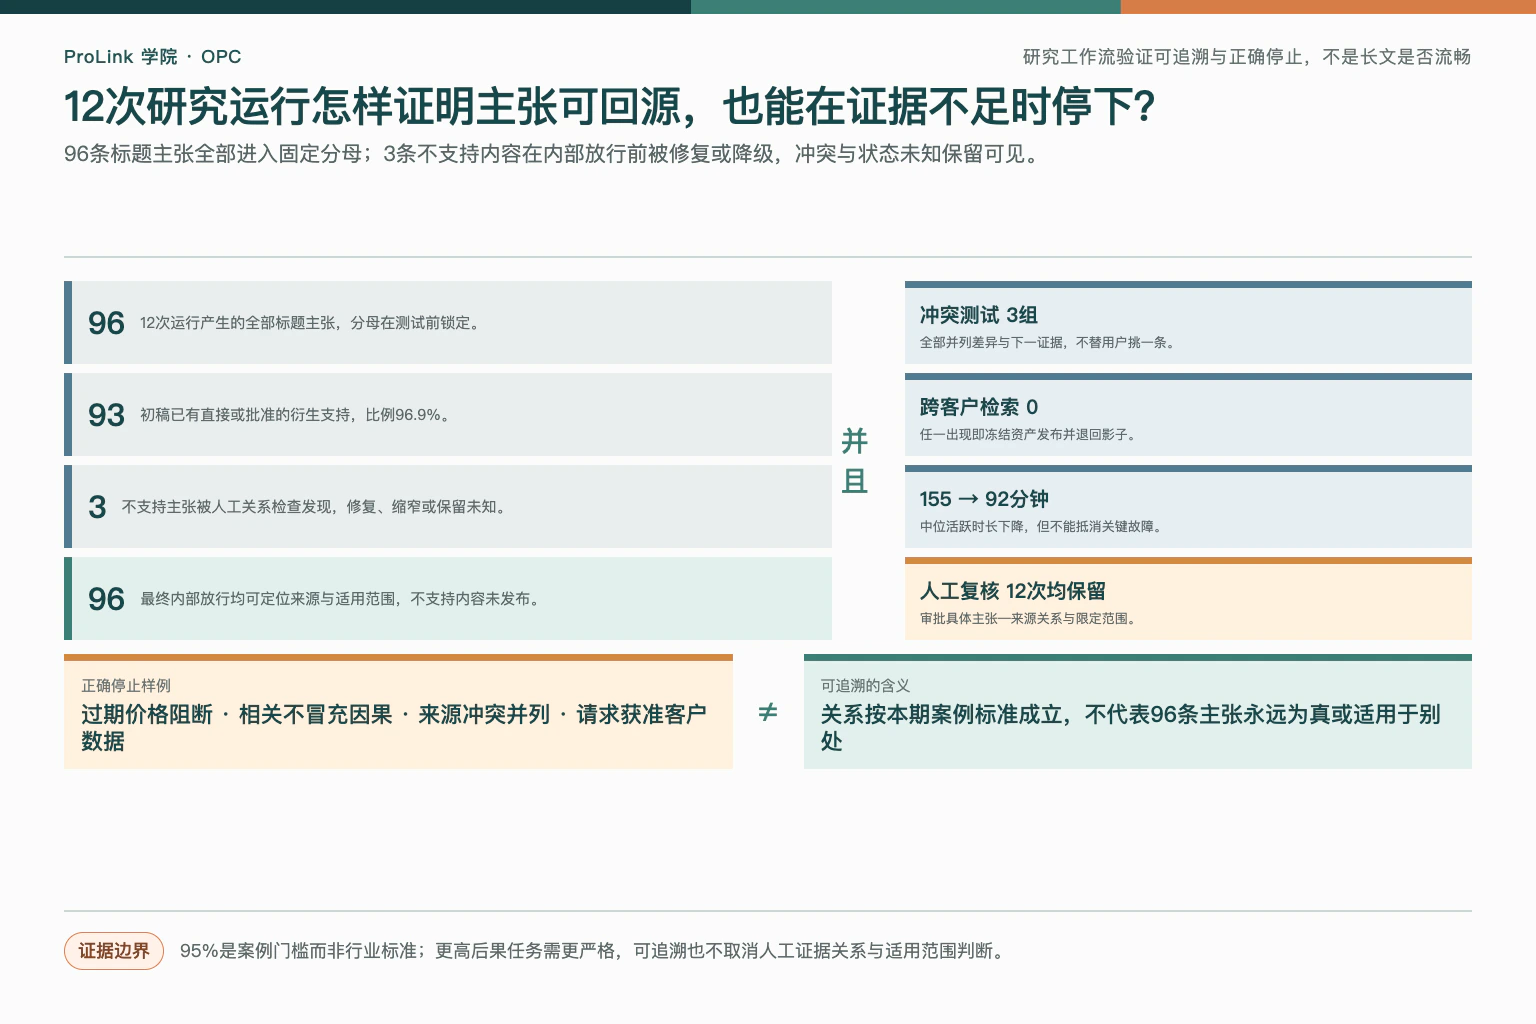Click the number 3 in the third card
Screen dimensions: 1536x1024
tap(97, 507)
